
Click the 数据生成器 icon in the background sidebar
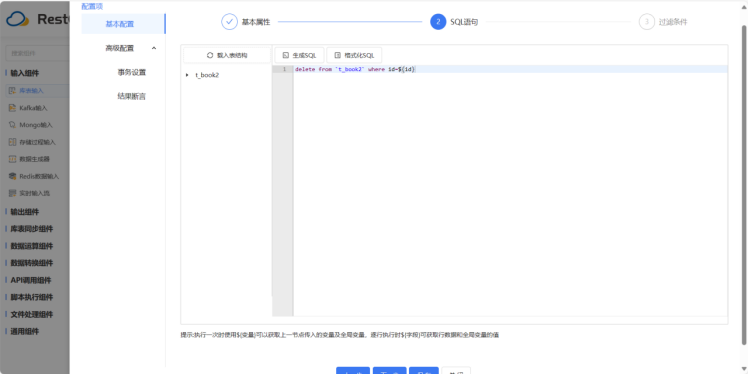tap(12, 159)
